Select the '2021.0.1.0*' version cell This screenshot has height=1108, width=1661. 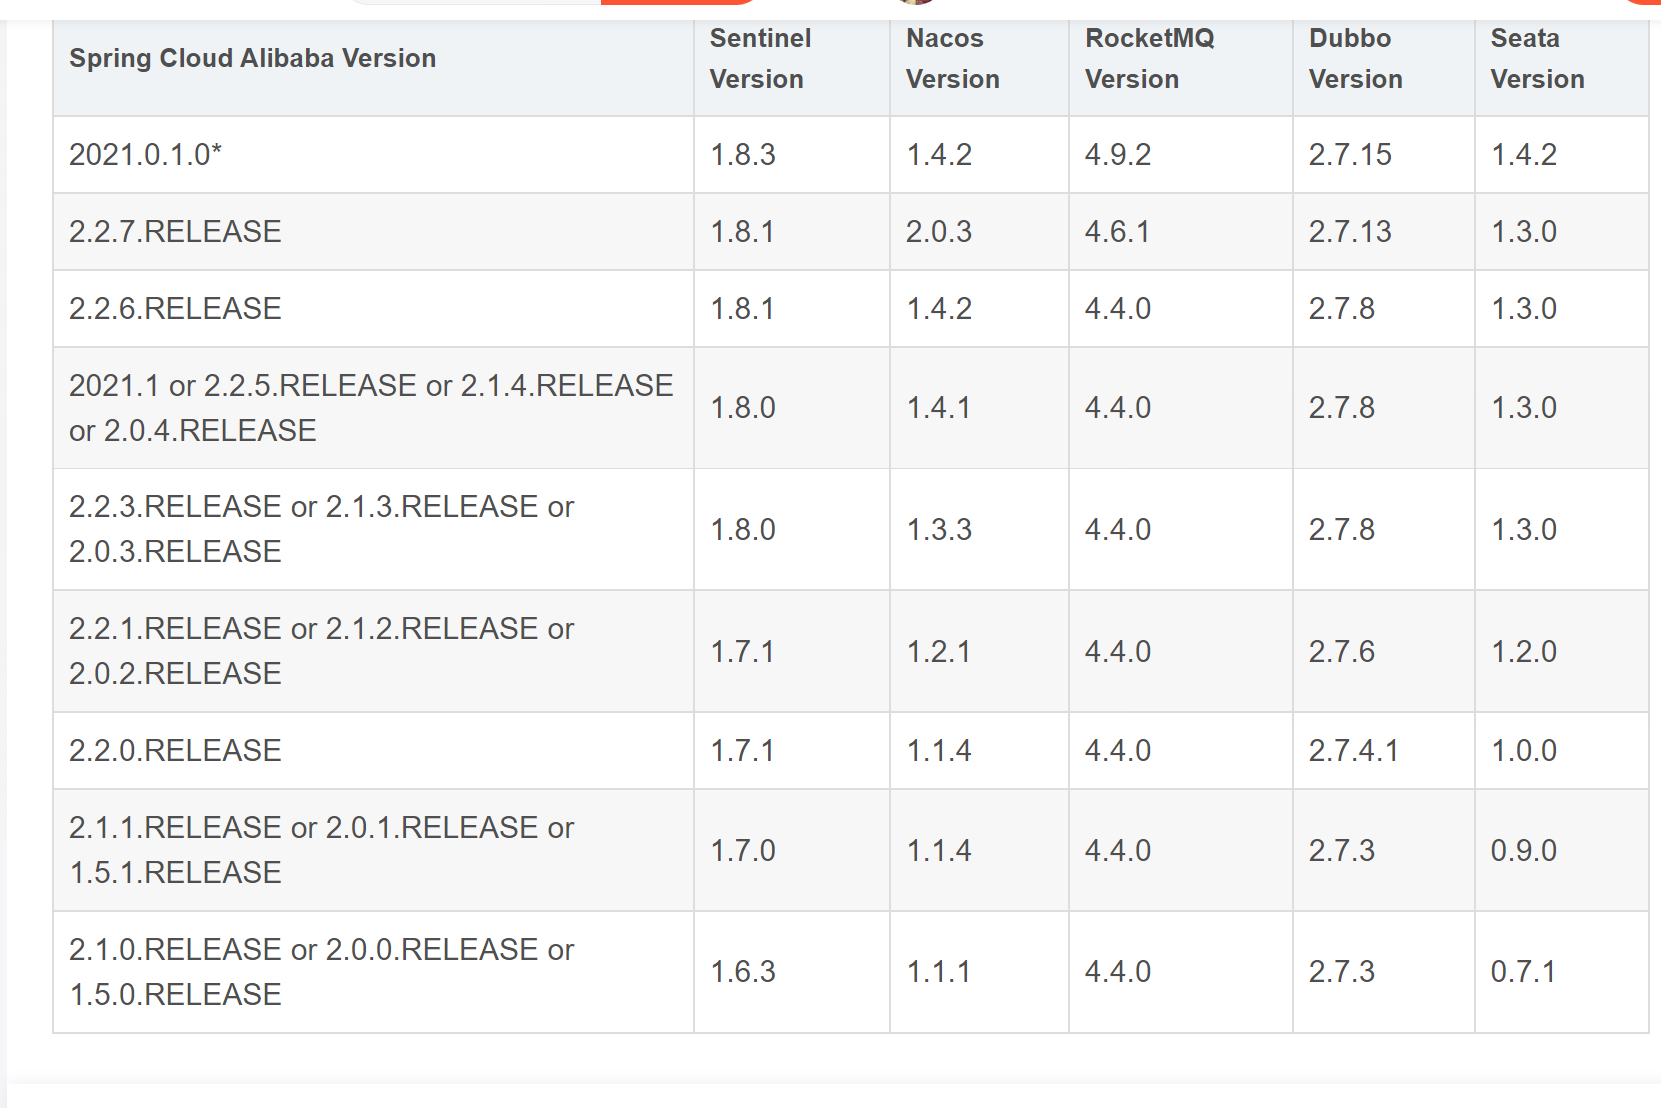(373, 155)
